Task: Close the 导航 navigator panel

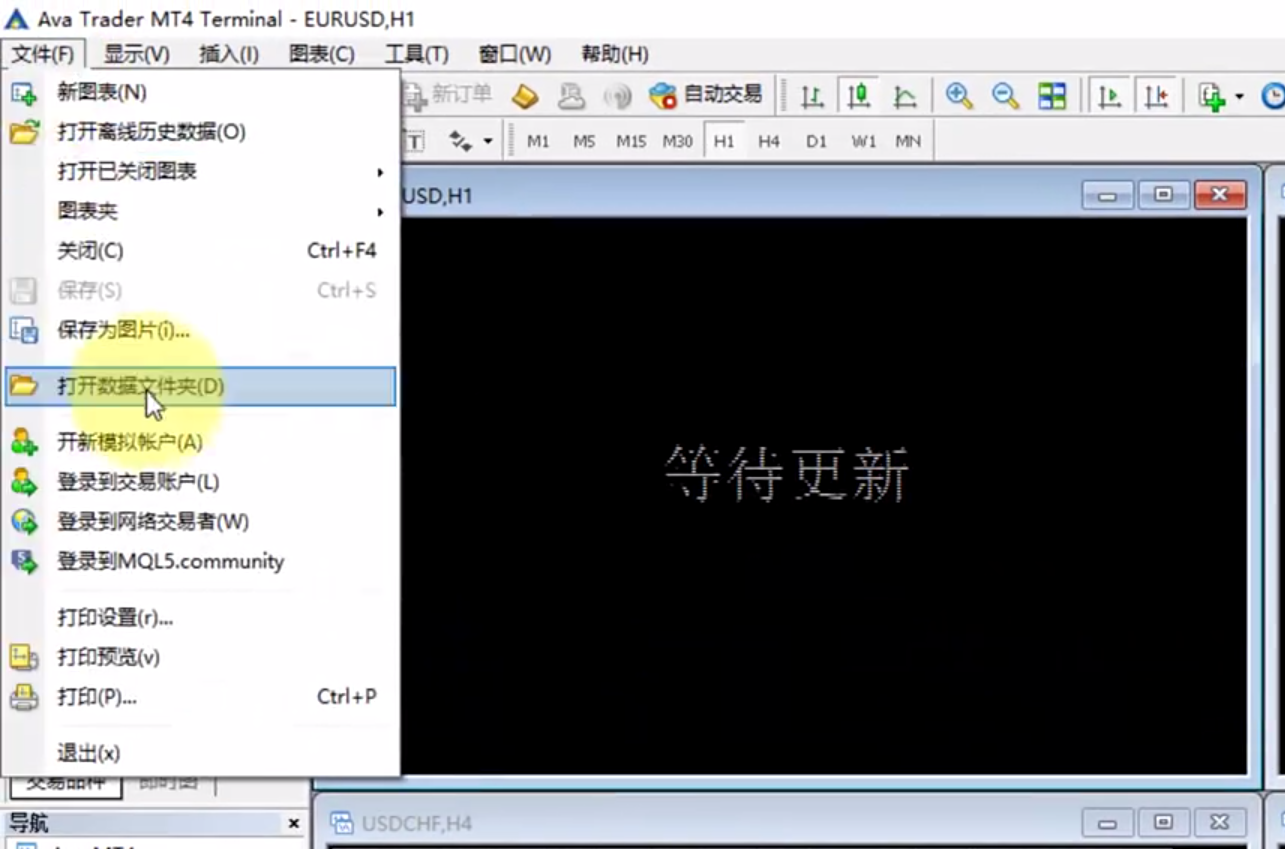Action: coord(294,823)
